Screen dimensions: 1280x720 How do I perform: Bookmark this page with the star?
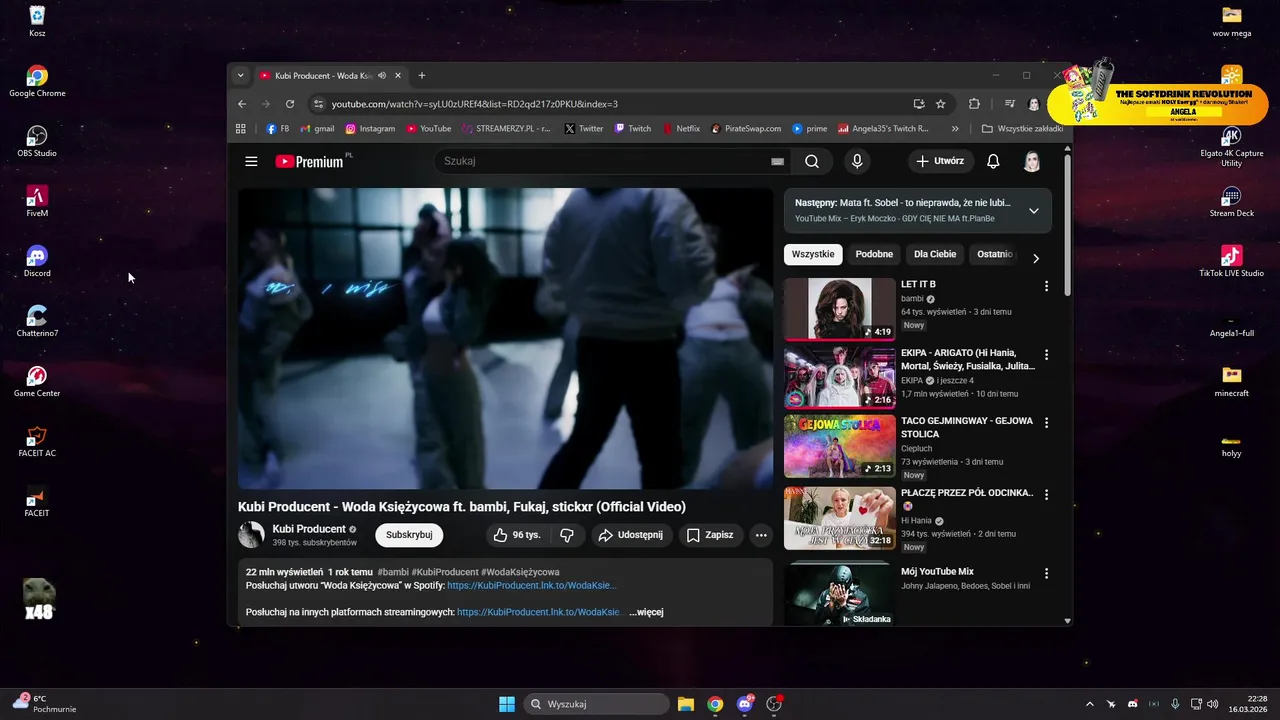pos(941,104)
